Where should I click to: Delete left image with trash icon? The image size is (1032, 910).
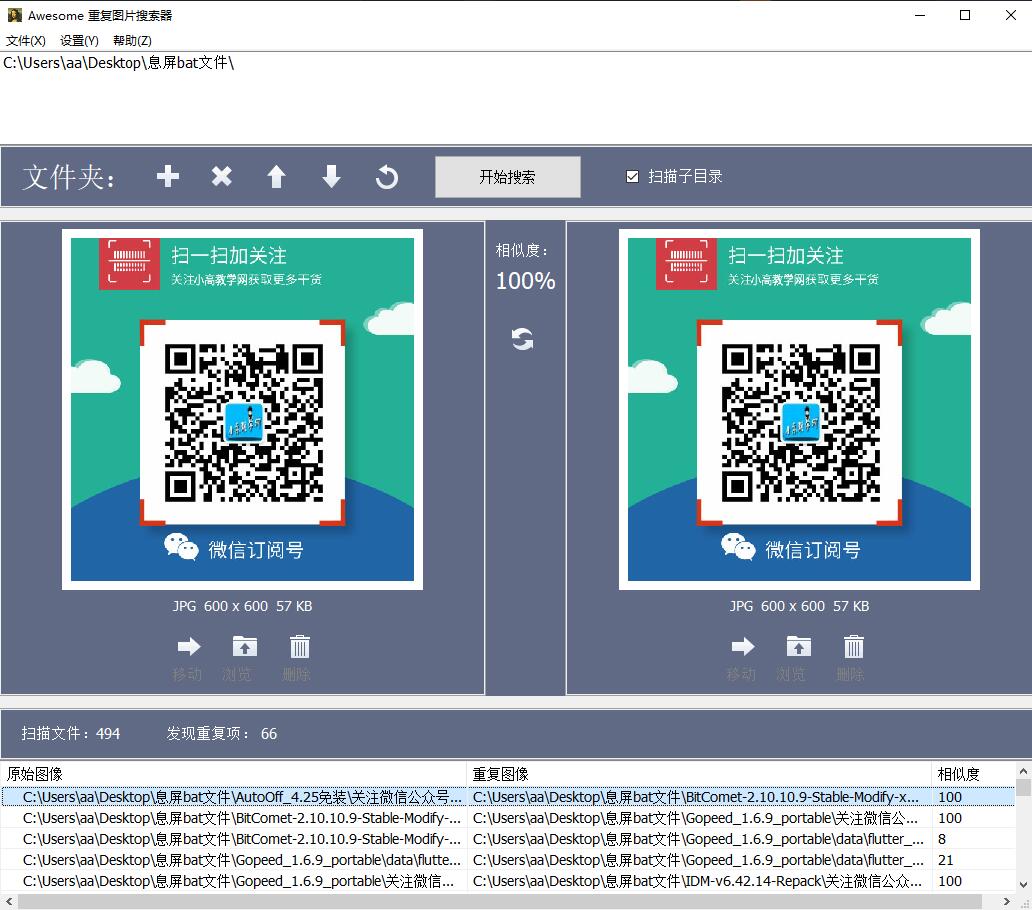click(x=299, y=646)
